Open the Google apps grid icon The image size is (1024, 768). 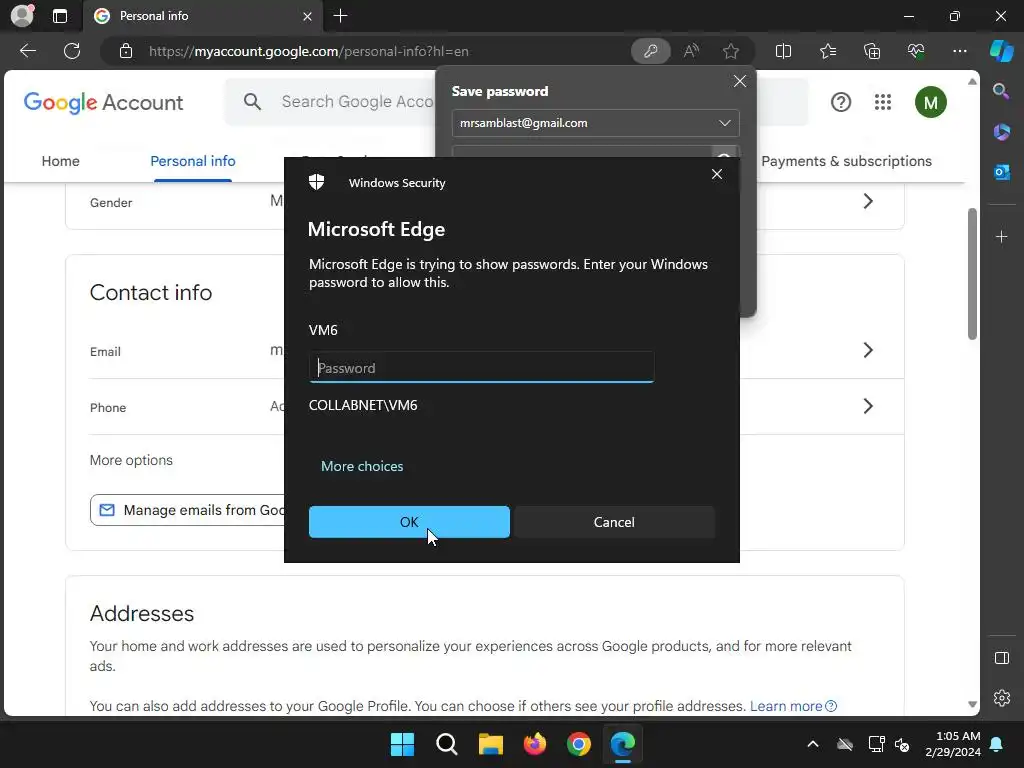point(883,102)
